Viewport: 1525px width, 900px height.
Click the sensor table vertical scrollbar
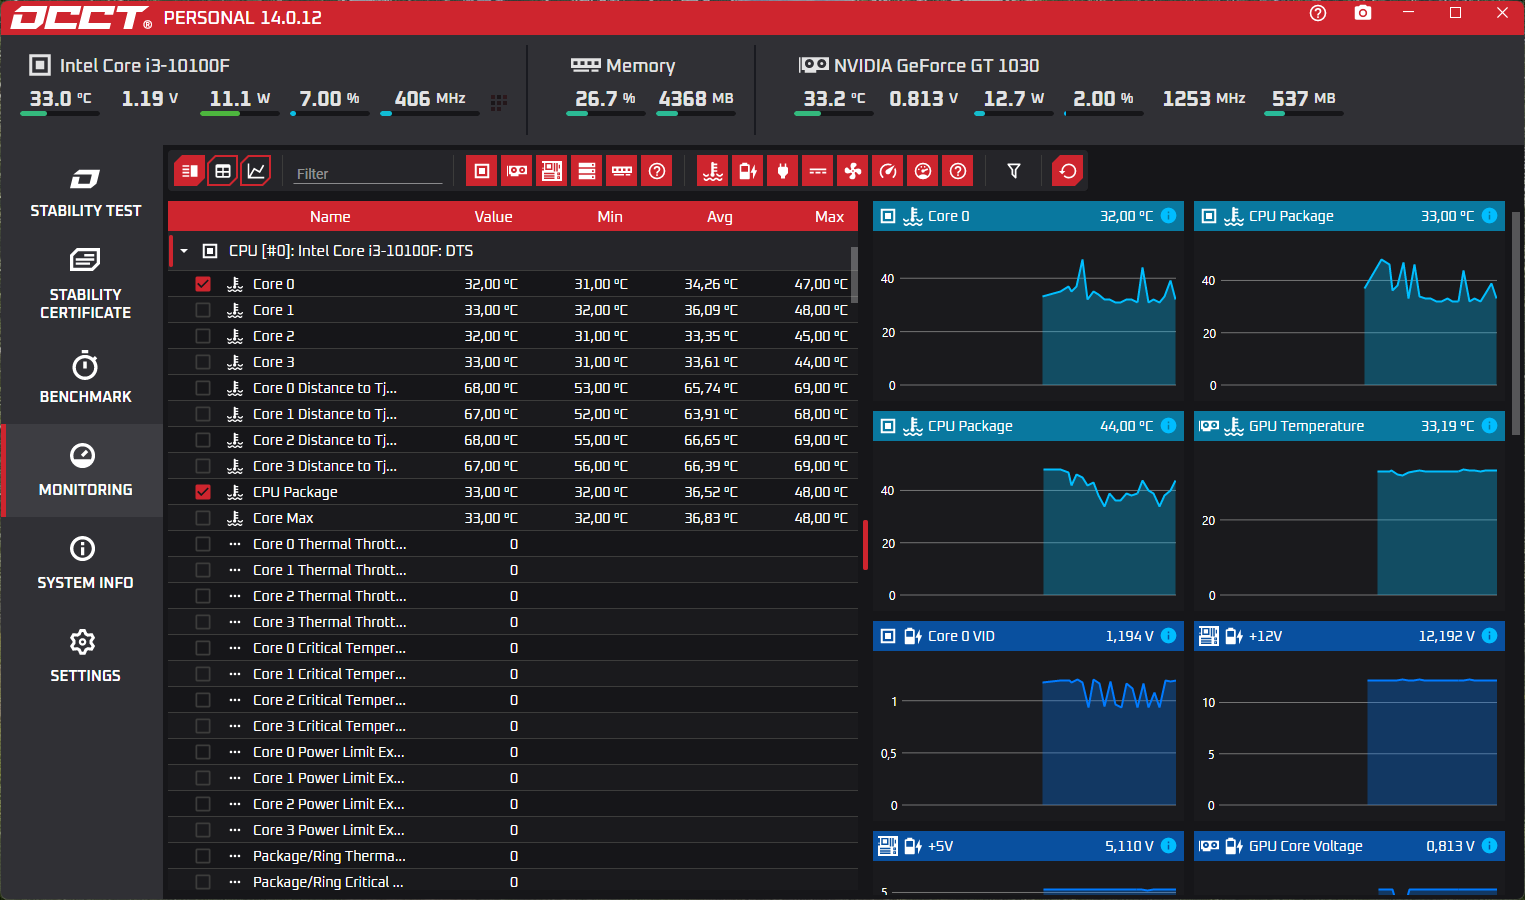854,275
